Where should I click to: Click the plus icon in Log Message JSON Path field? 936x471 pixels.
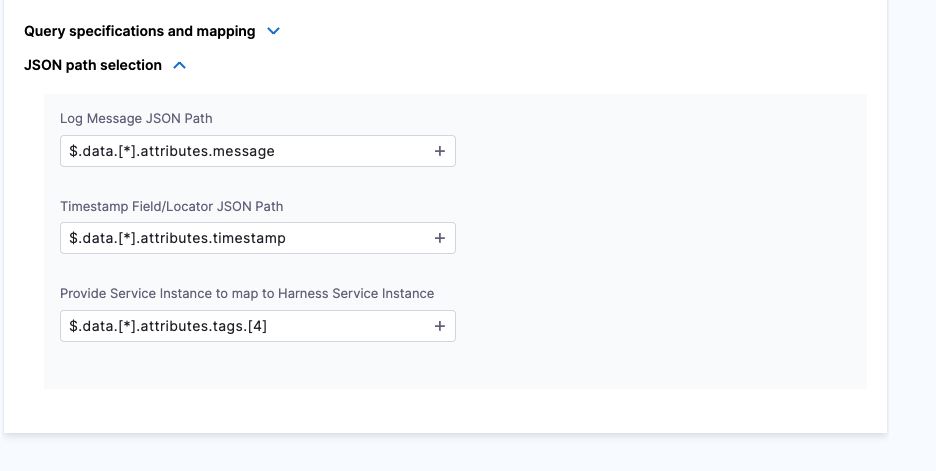tap(439, 151)
